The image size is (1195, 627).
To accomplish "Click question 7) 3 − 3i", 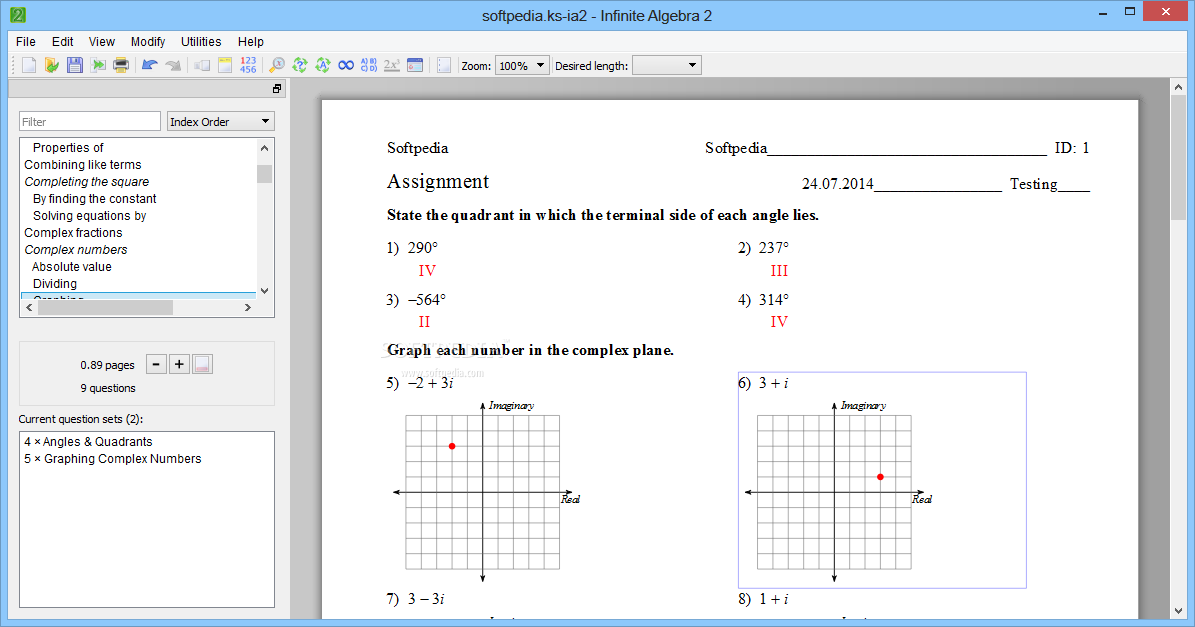I will [415, 599].
